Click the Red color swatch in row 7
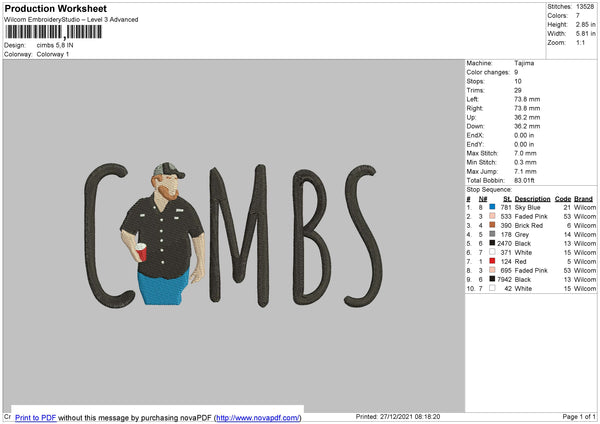 coord(492,261)
